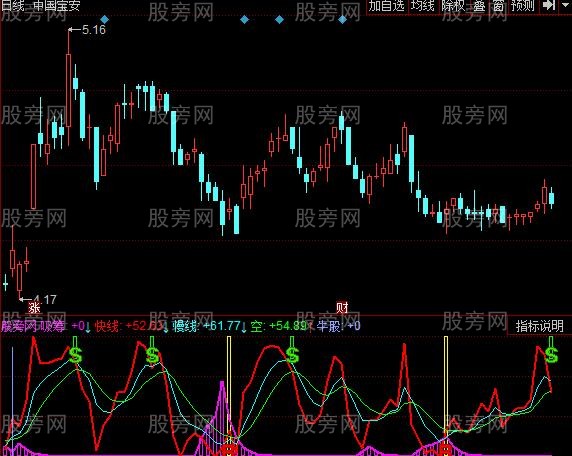Click the 股旁网吸筹 indicator name
572x456 pixels.
34,326
